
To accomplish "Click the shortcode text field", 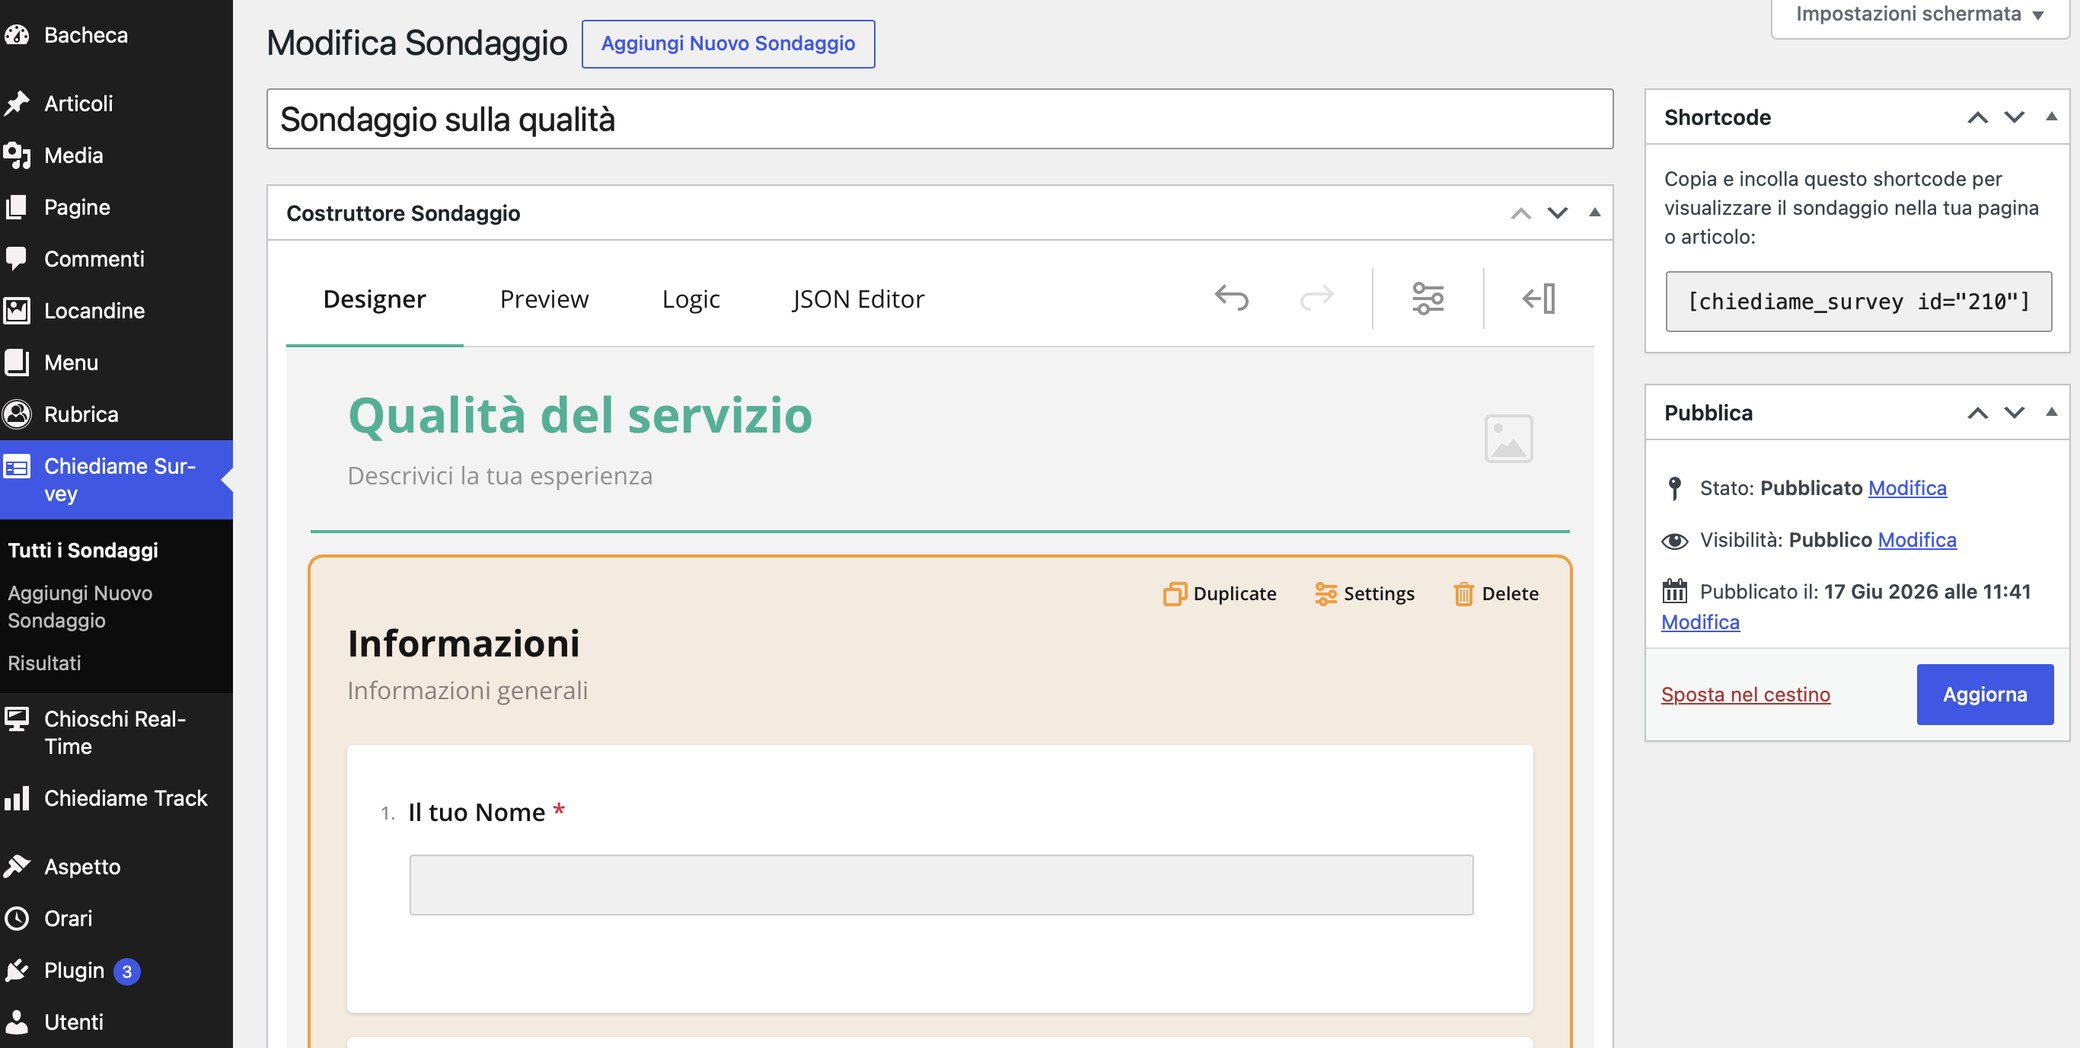I will (1859, 301).
